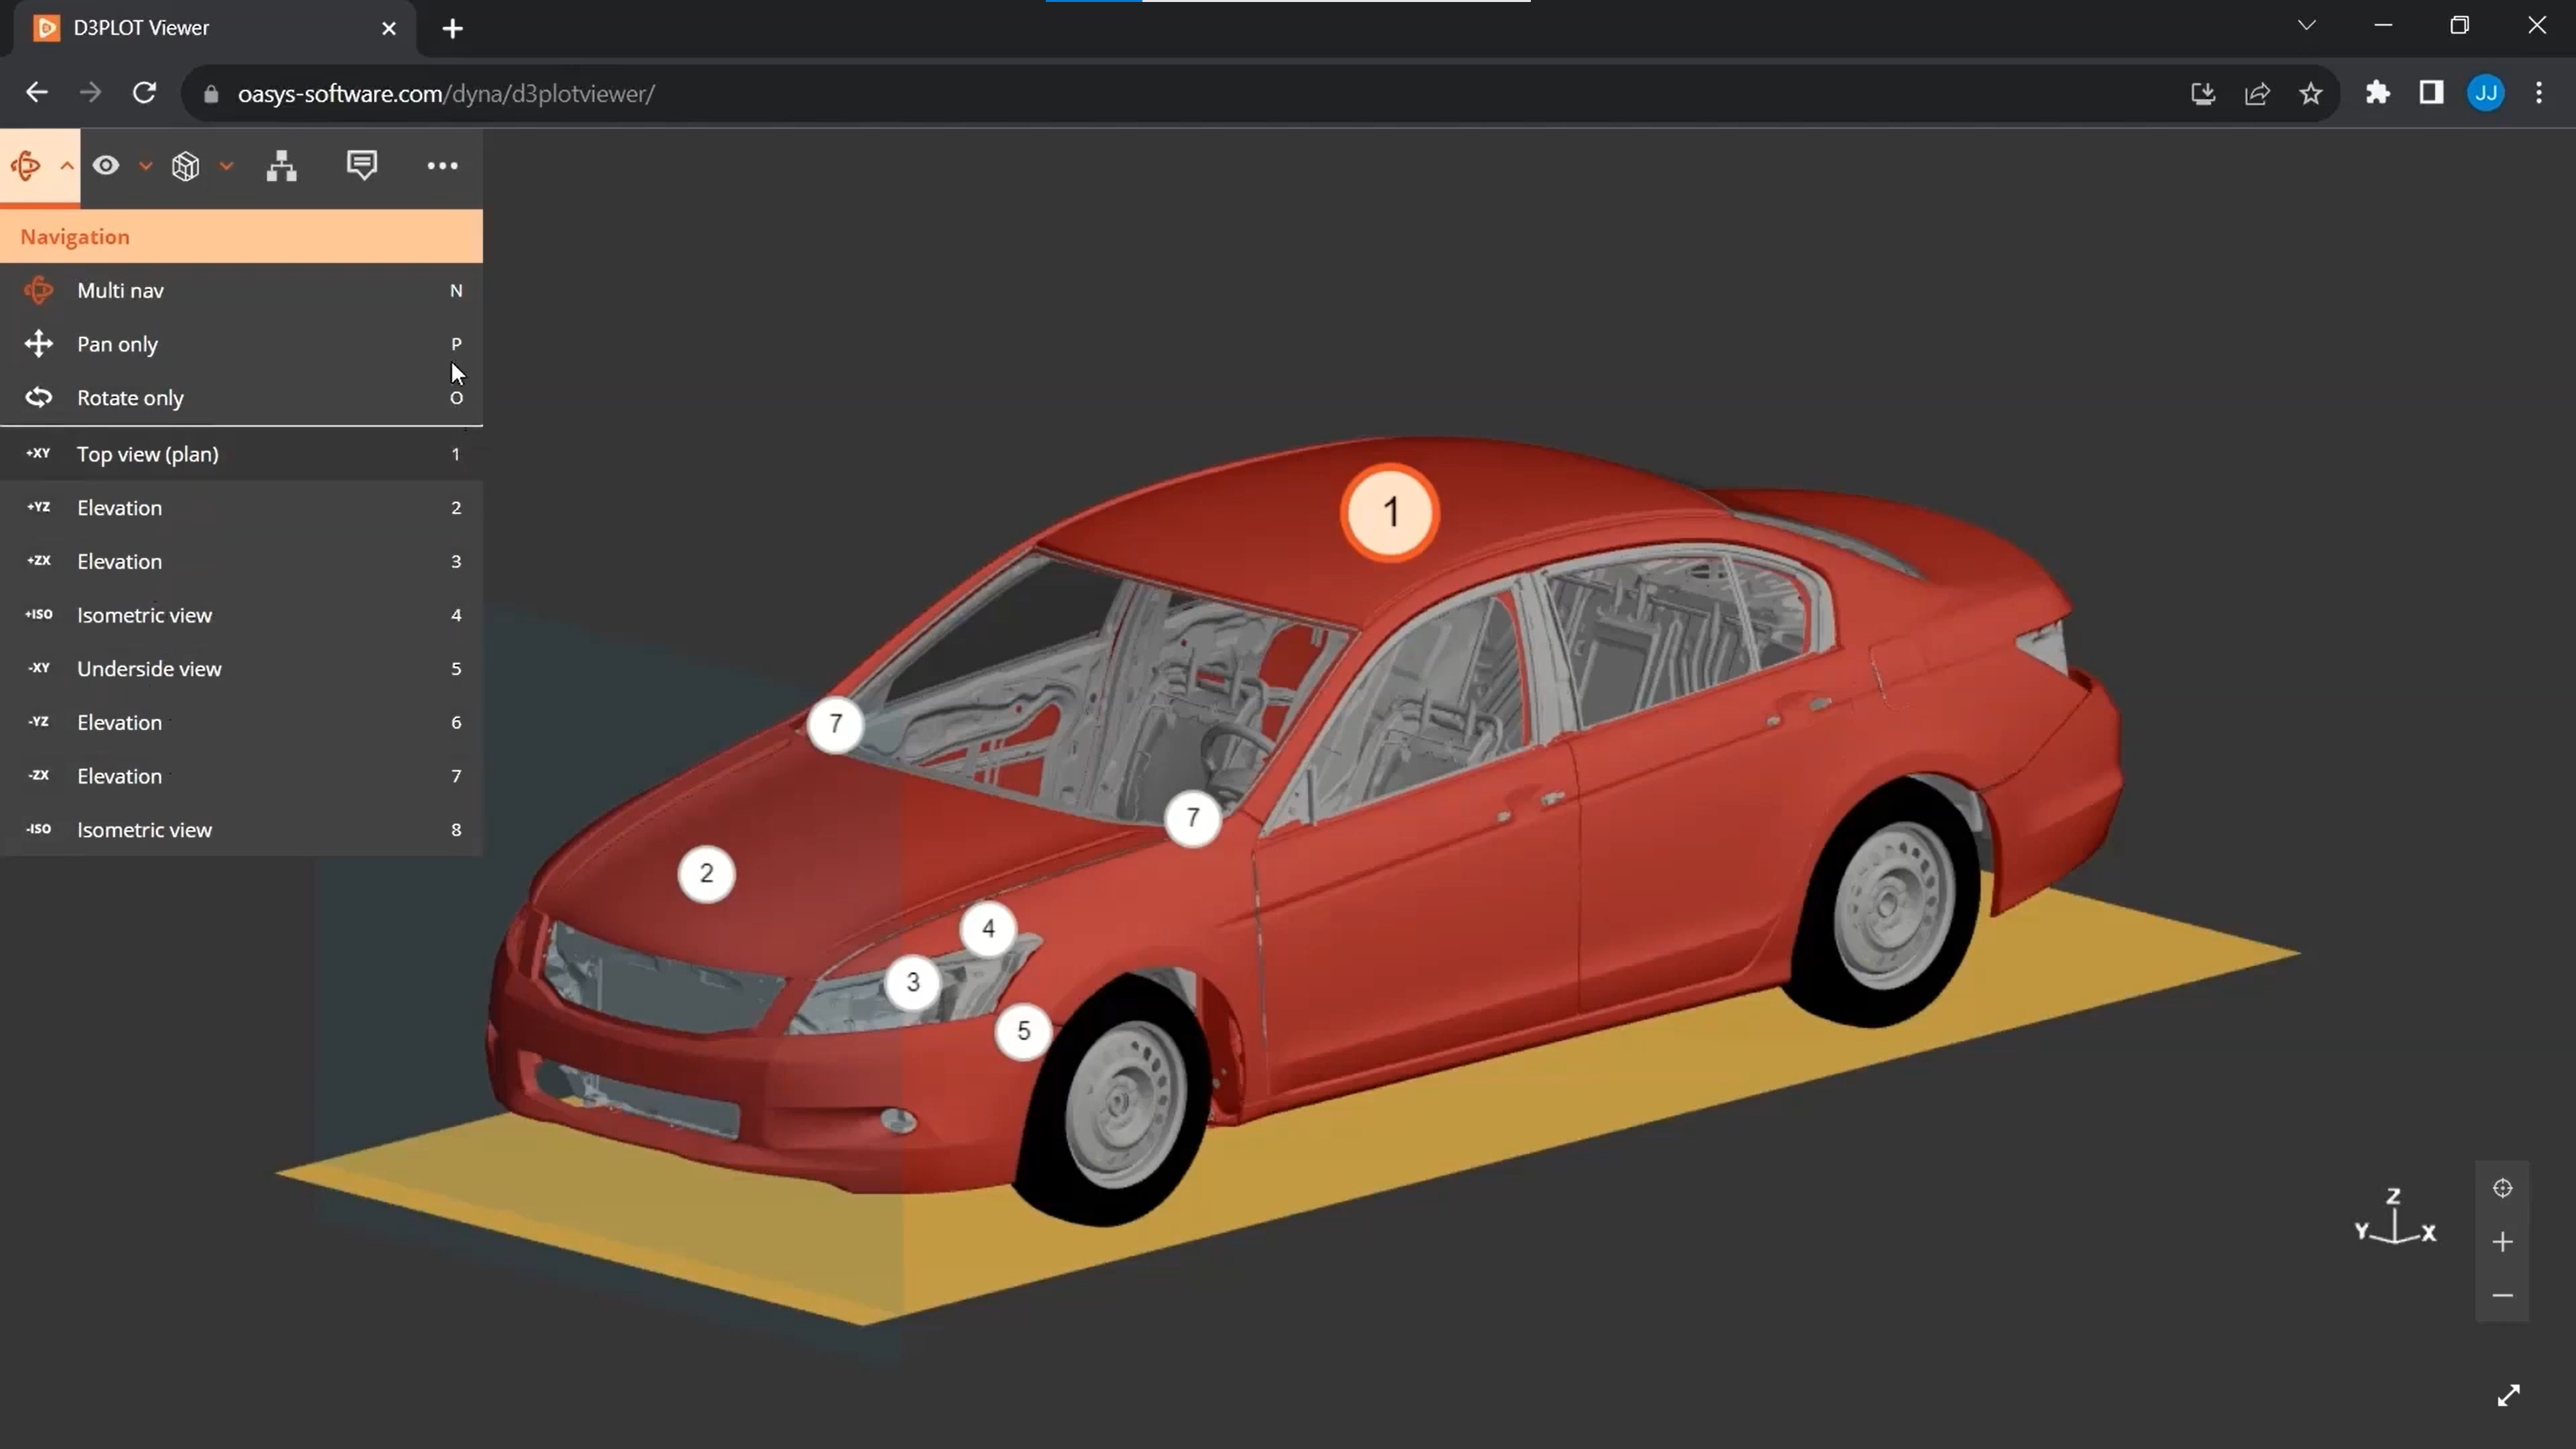Open the tab search dropdown arrow
The image size is (2576, 1449).
(2307, 26)
